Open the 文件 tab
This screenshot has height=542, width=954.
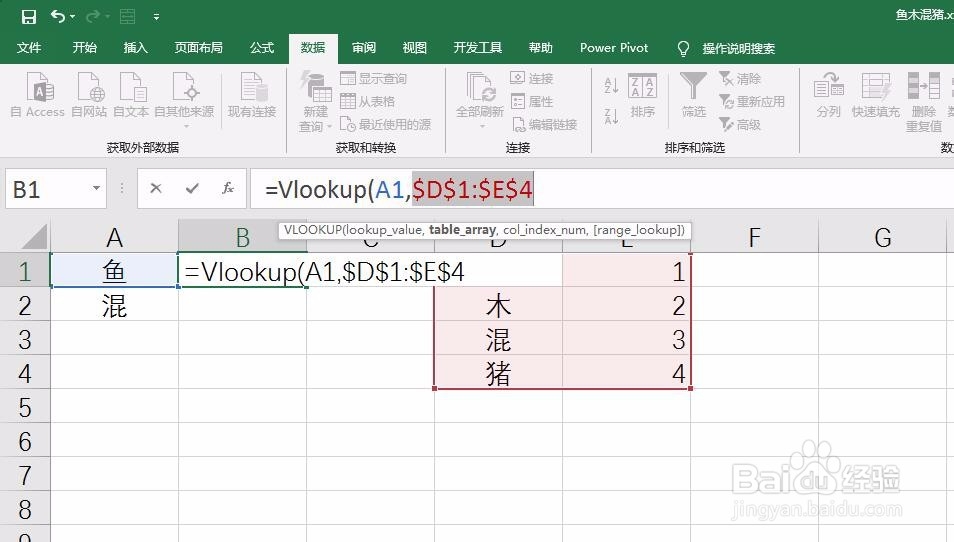[x=29, y=47]
